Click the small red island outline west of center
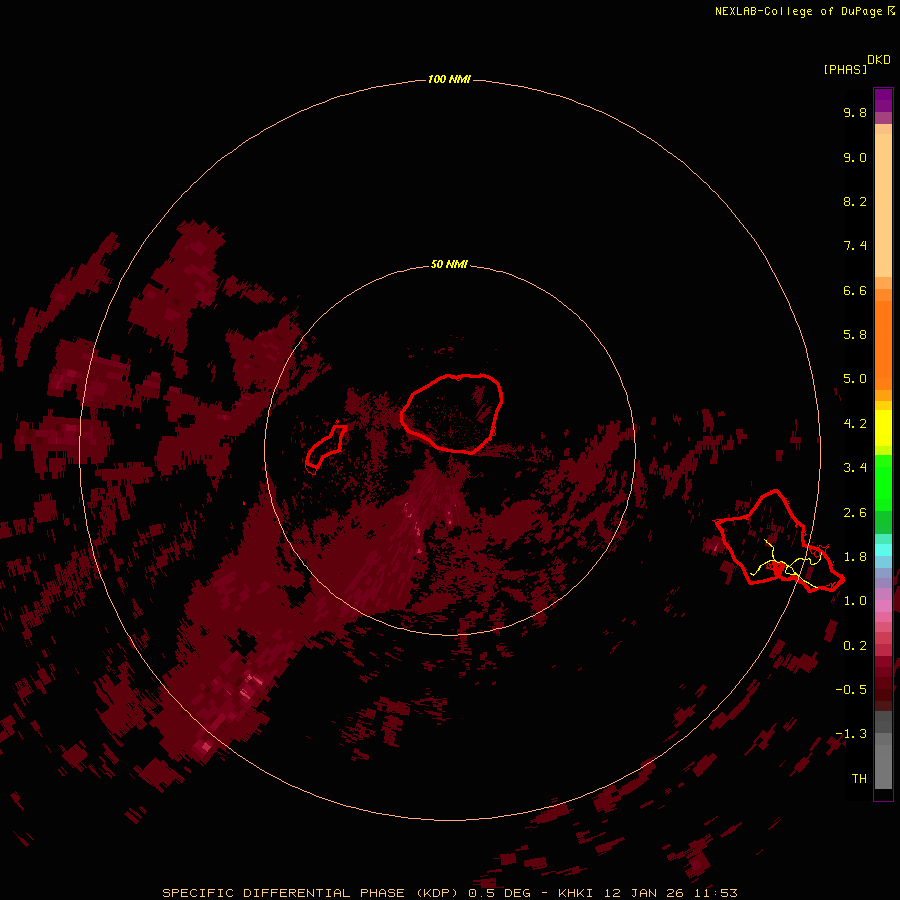900x900 pixels. tap(326, 447)
